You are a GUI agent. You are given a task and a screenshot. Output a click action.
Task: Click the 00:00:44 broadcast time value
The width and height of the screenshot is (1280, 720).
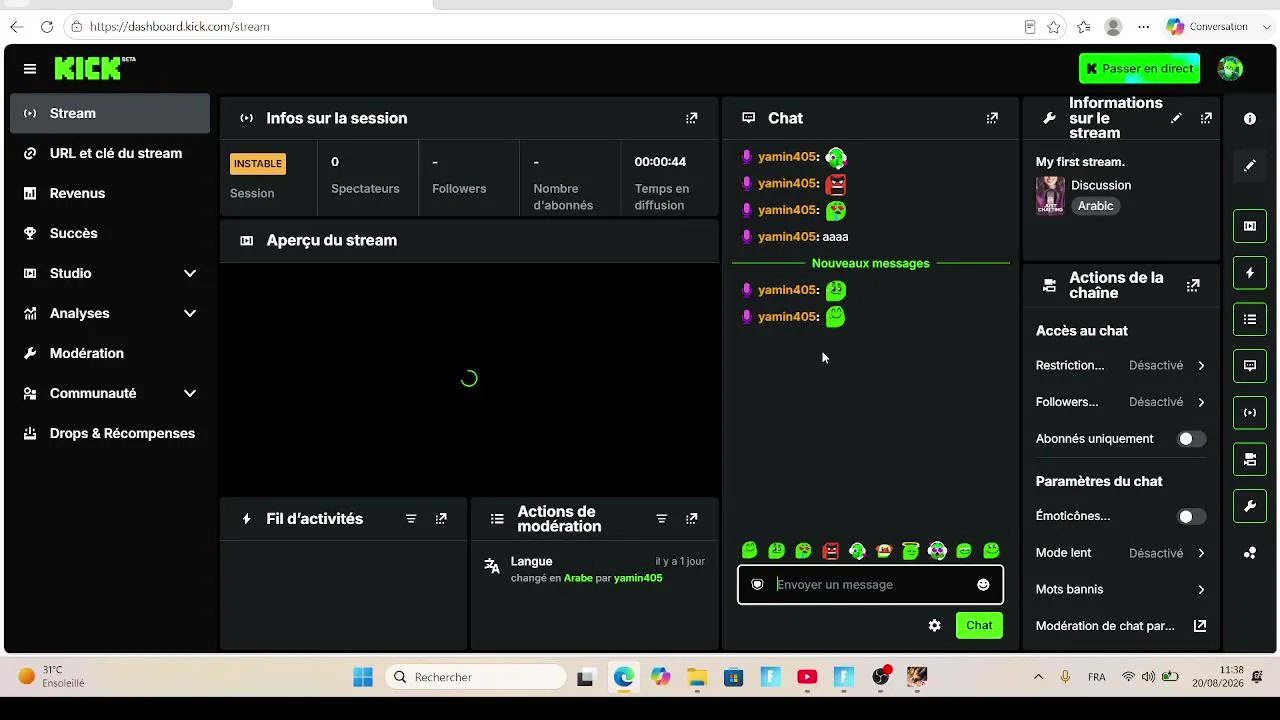660,162
